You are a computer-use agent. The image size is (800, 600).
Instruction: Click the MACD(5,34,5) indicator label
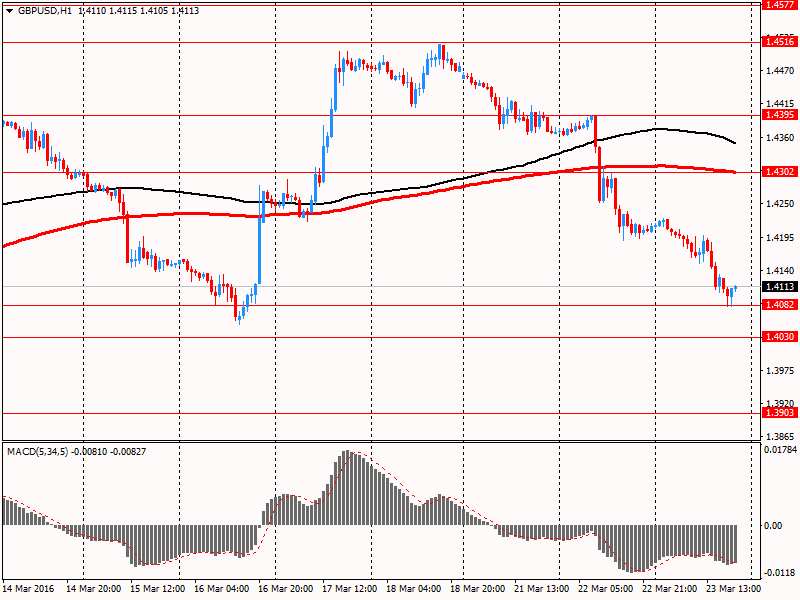coord(37,452)
